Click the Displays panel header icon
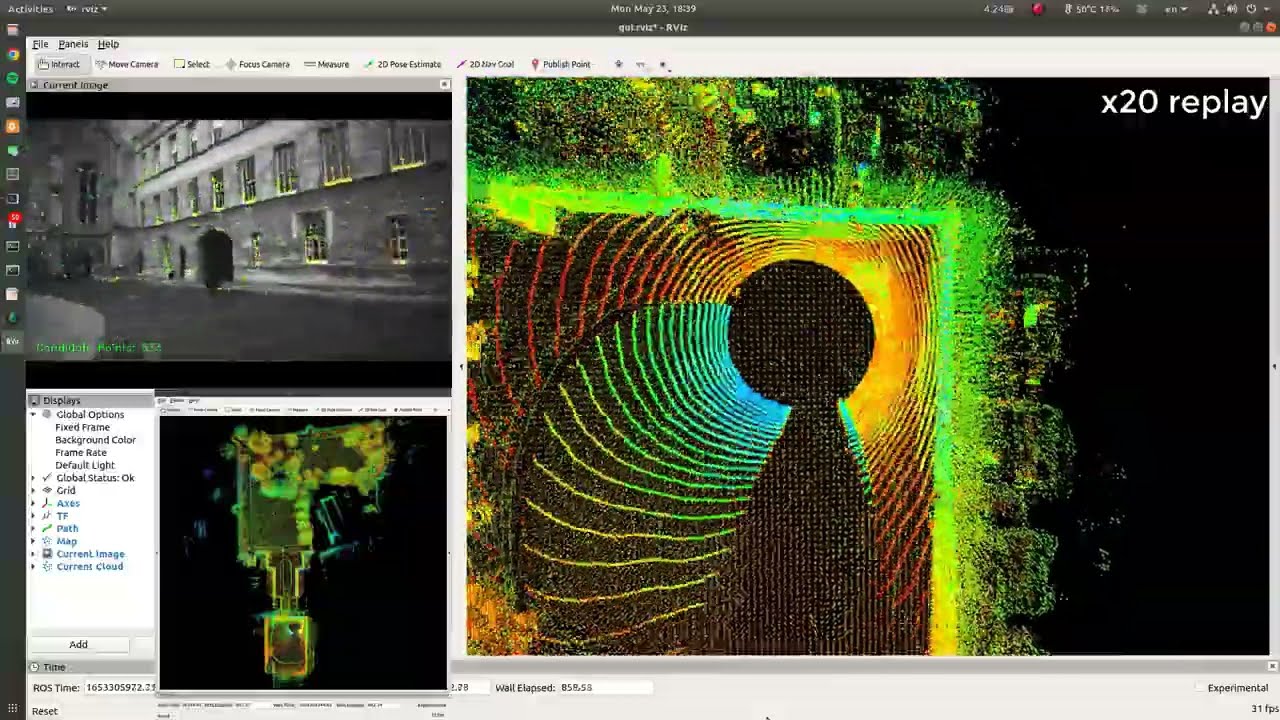The width and height of the screenshot is (1280, 720). pos(34,400)
